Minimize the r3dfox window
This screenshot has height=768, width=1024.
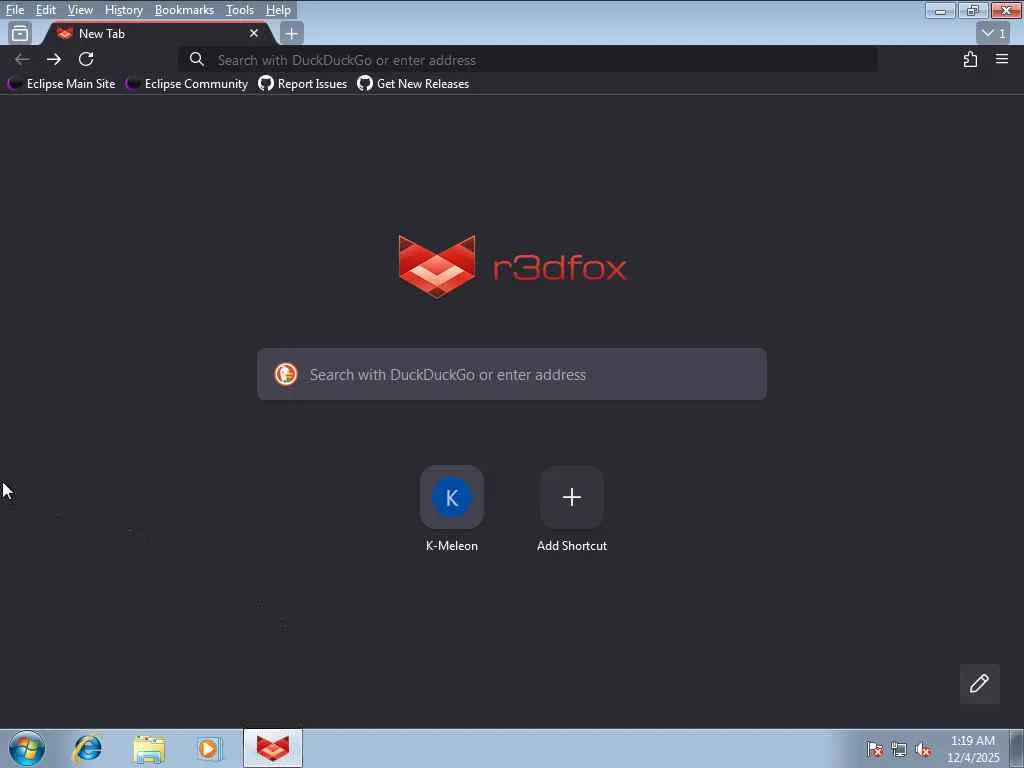point(940,10)
